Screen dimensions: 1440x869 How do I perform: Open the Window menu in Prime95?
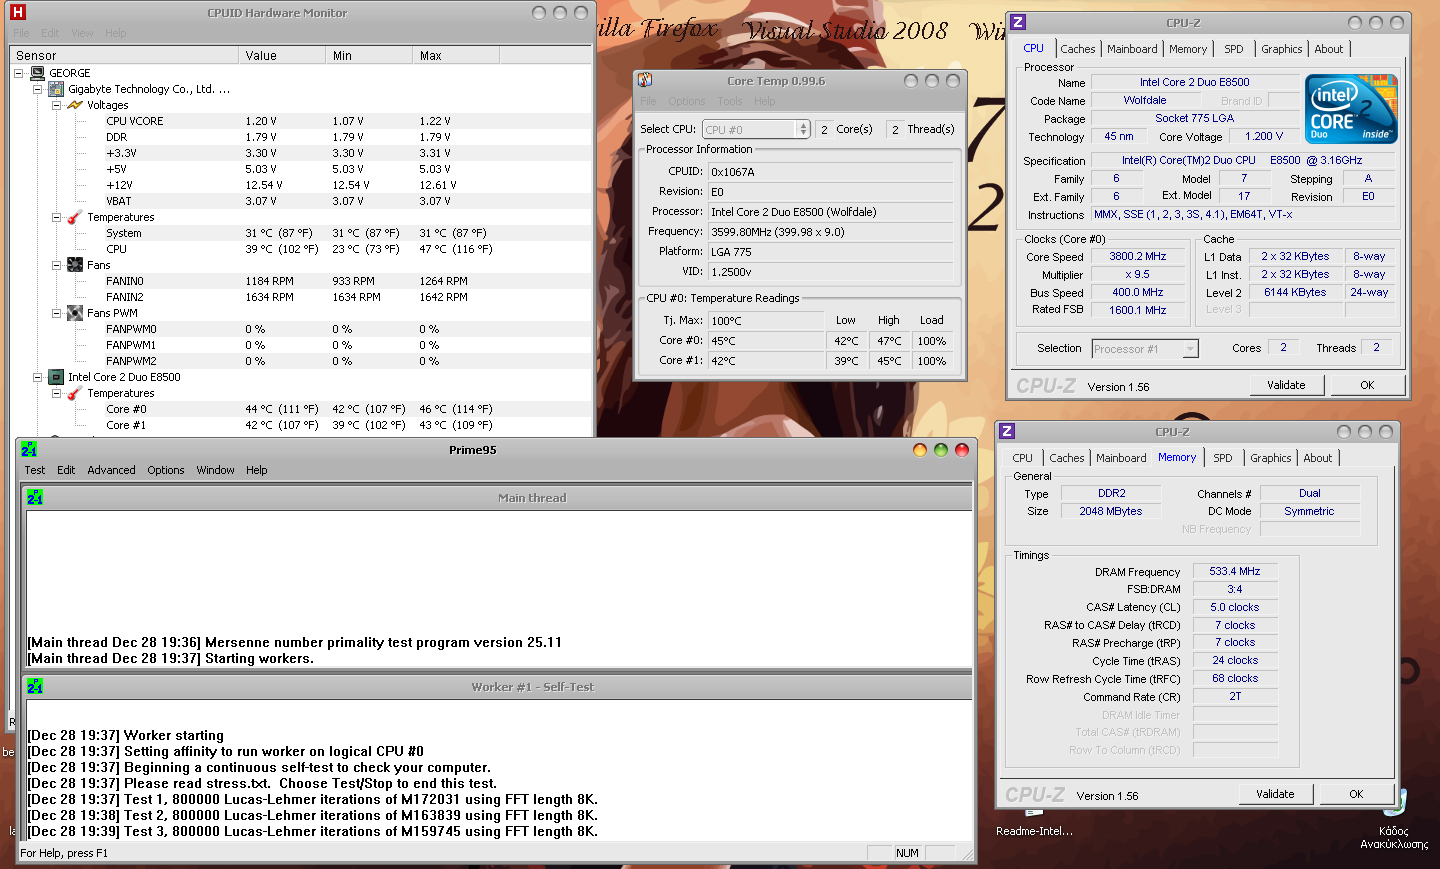215,470
